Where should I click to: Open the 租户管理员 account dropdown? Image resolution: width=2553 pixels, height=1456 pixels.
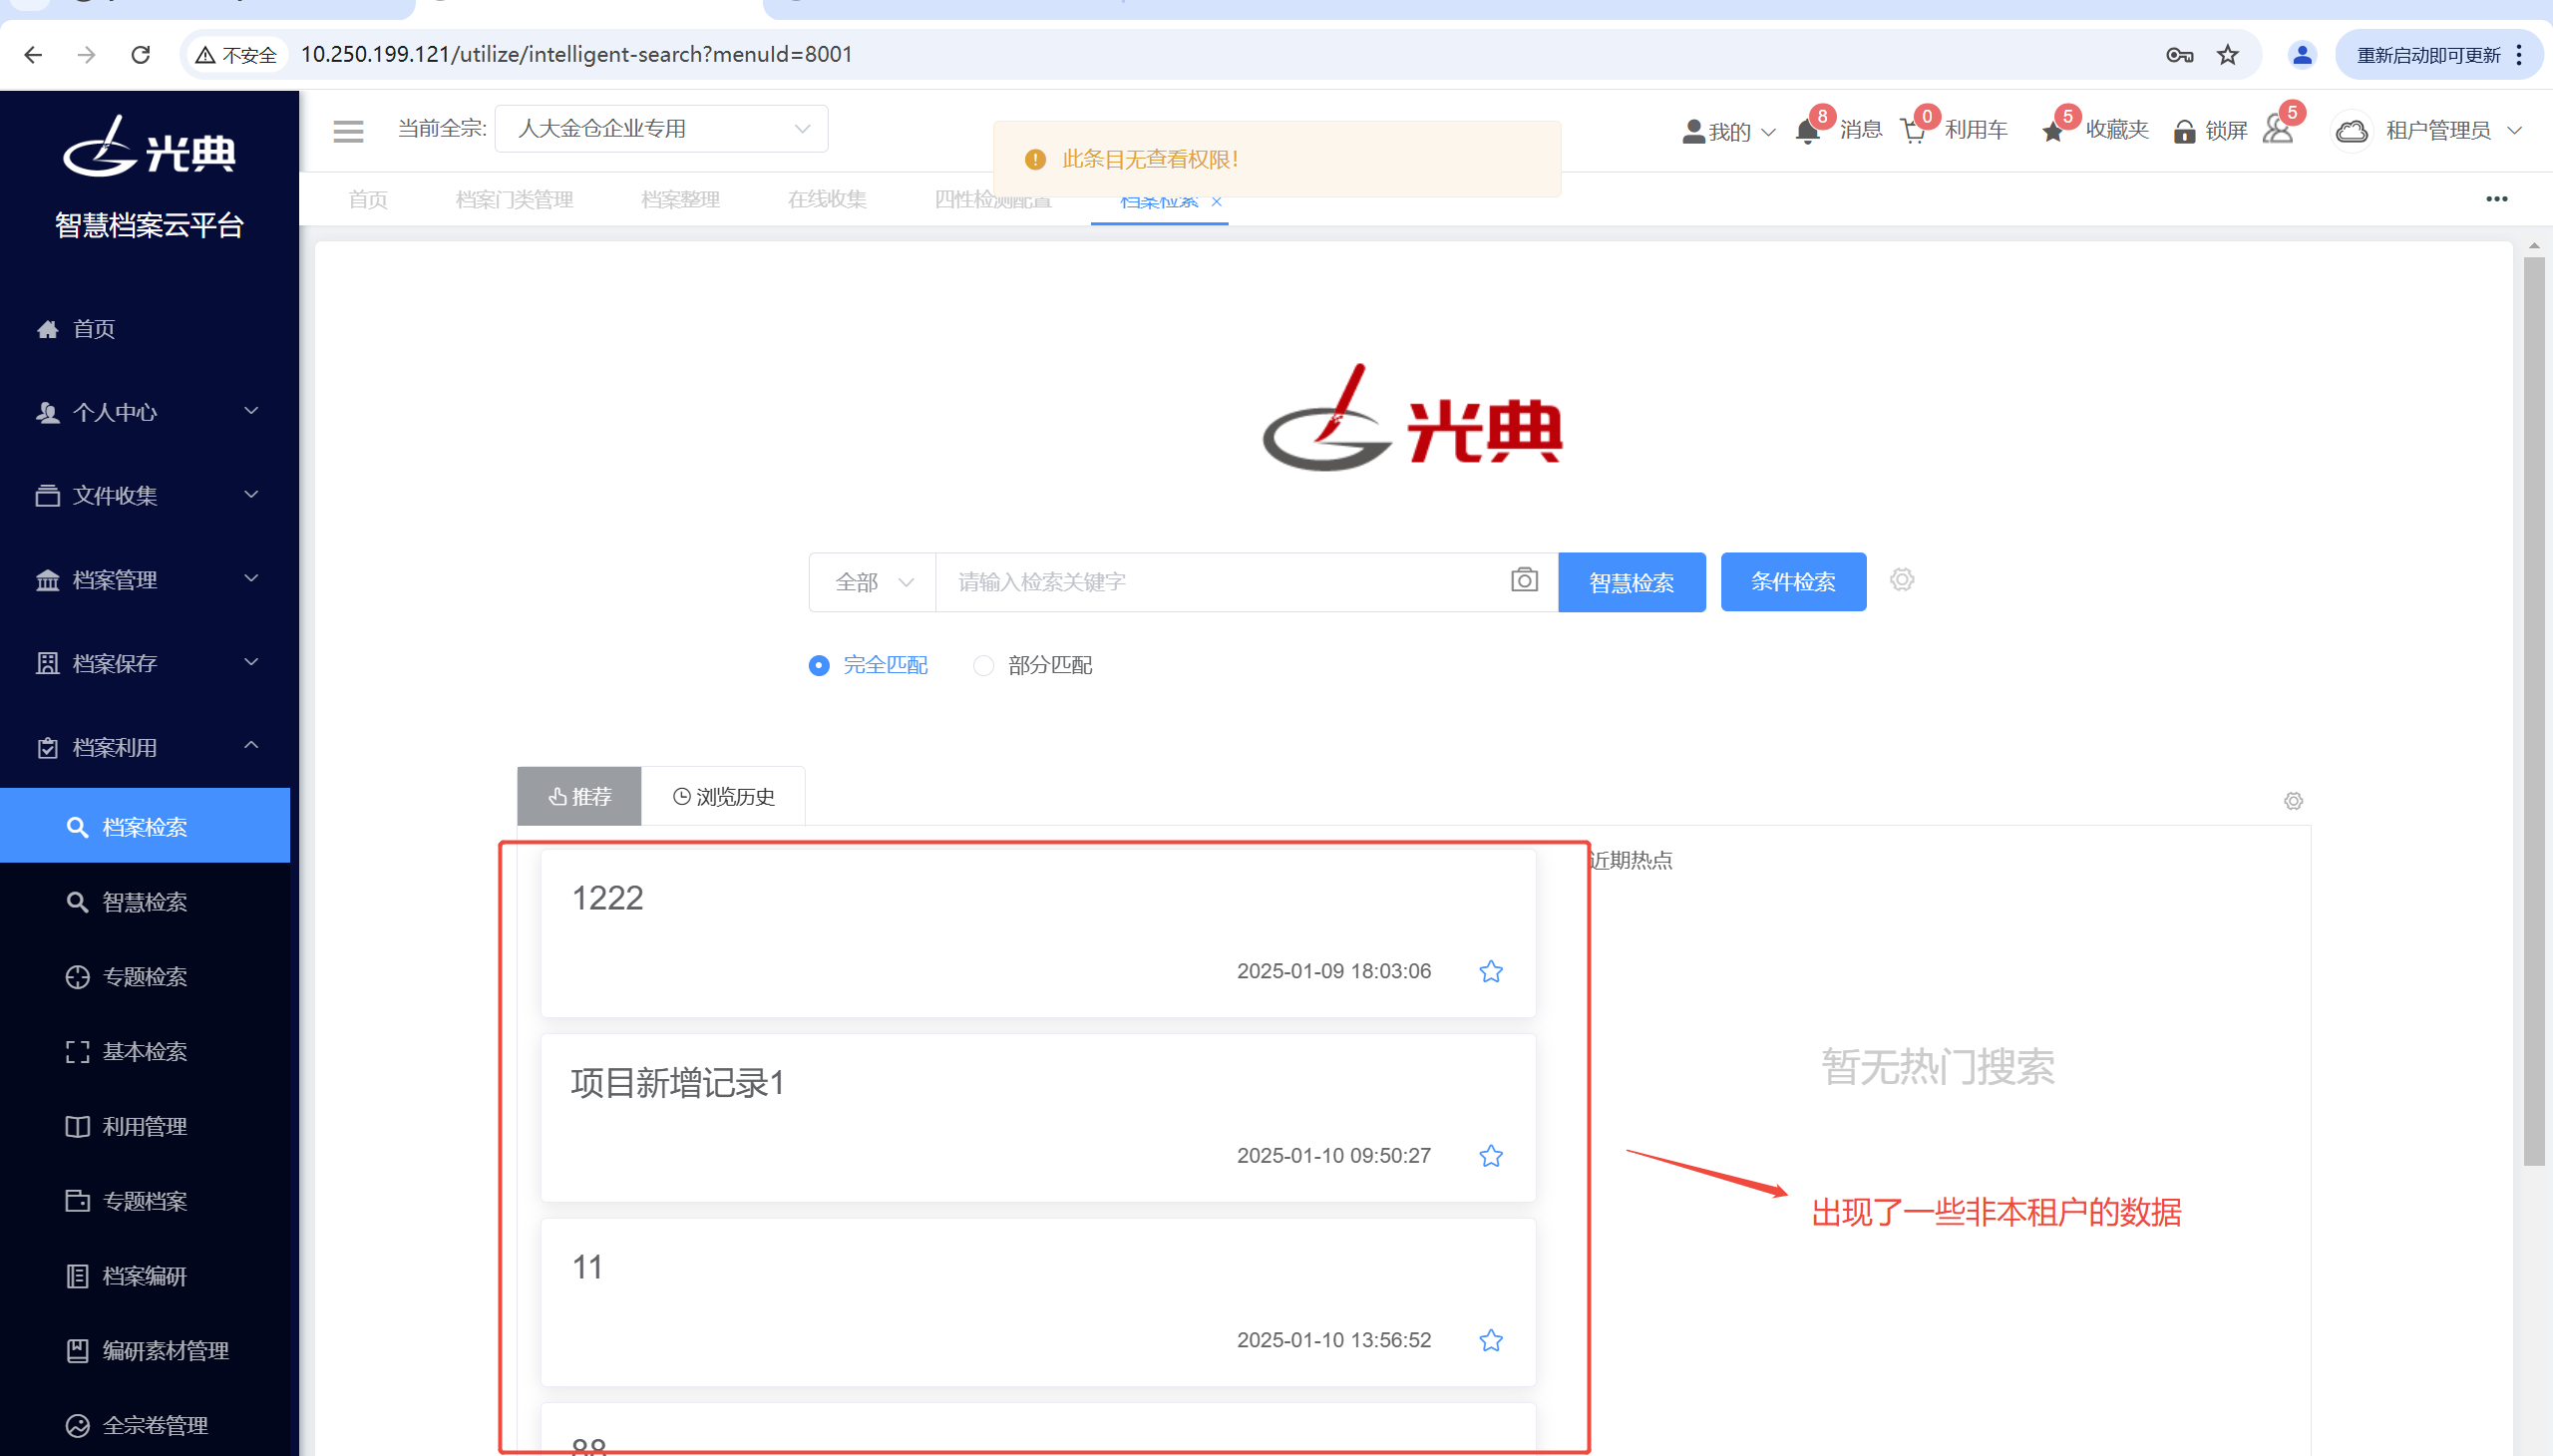[2429, 131]
